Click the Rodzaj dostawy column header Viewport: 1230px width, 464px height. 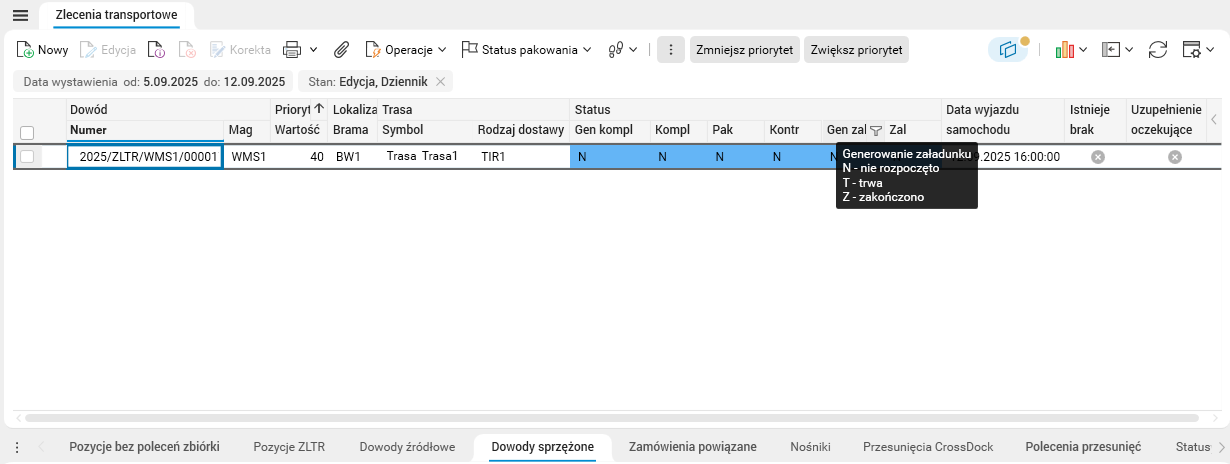520,130
